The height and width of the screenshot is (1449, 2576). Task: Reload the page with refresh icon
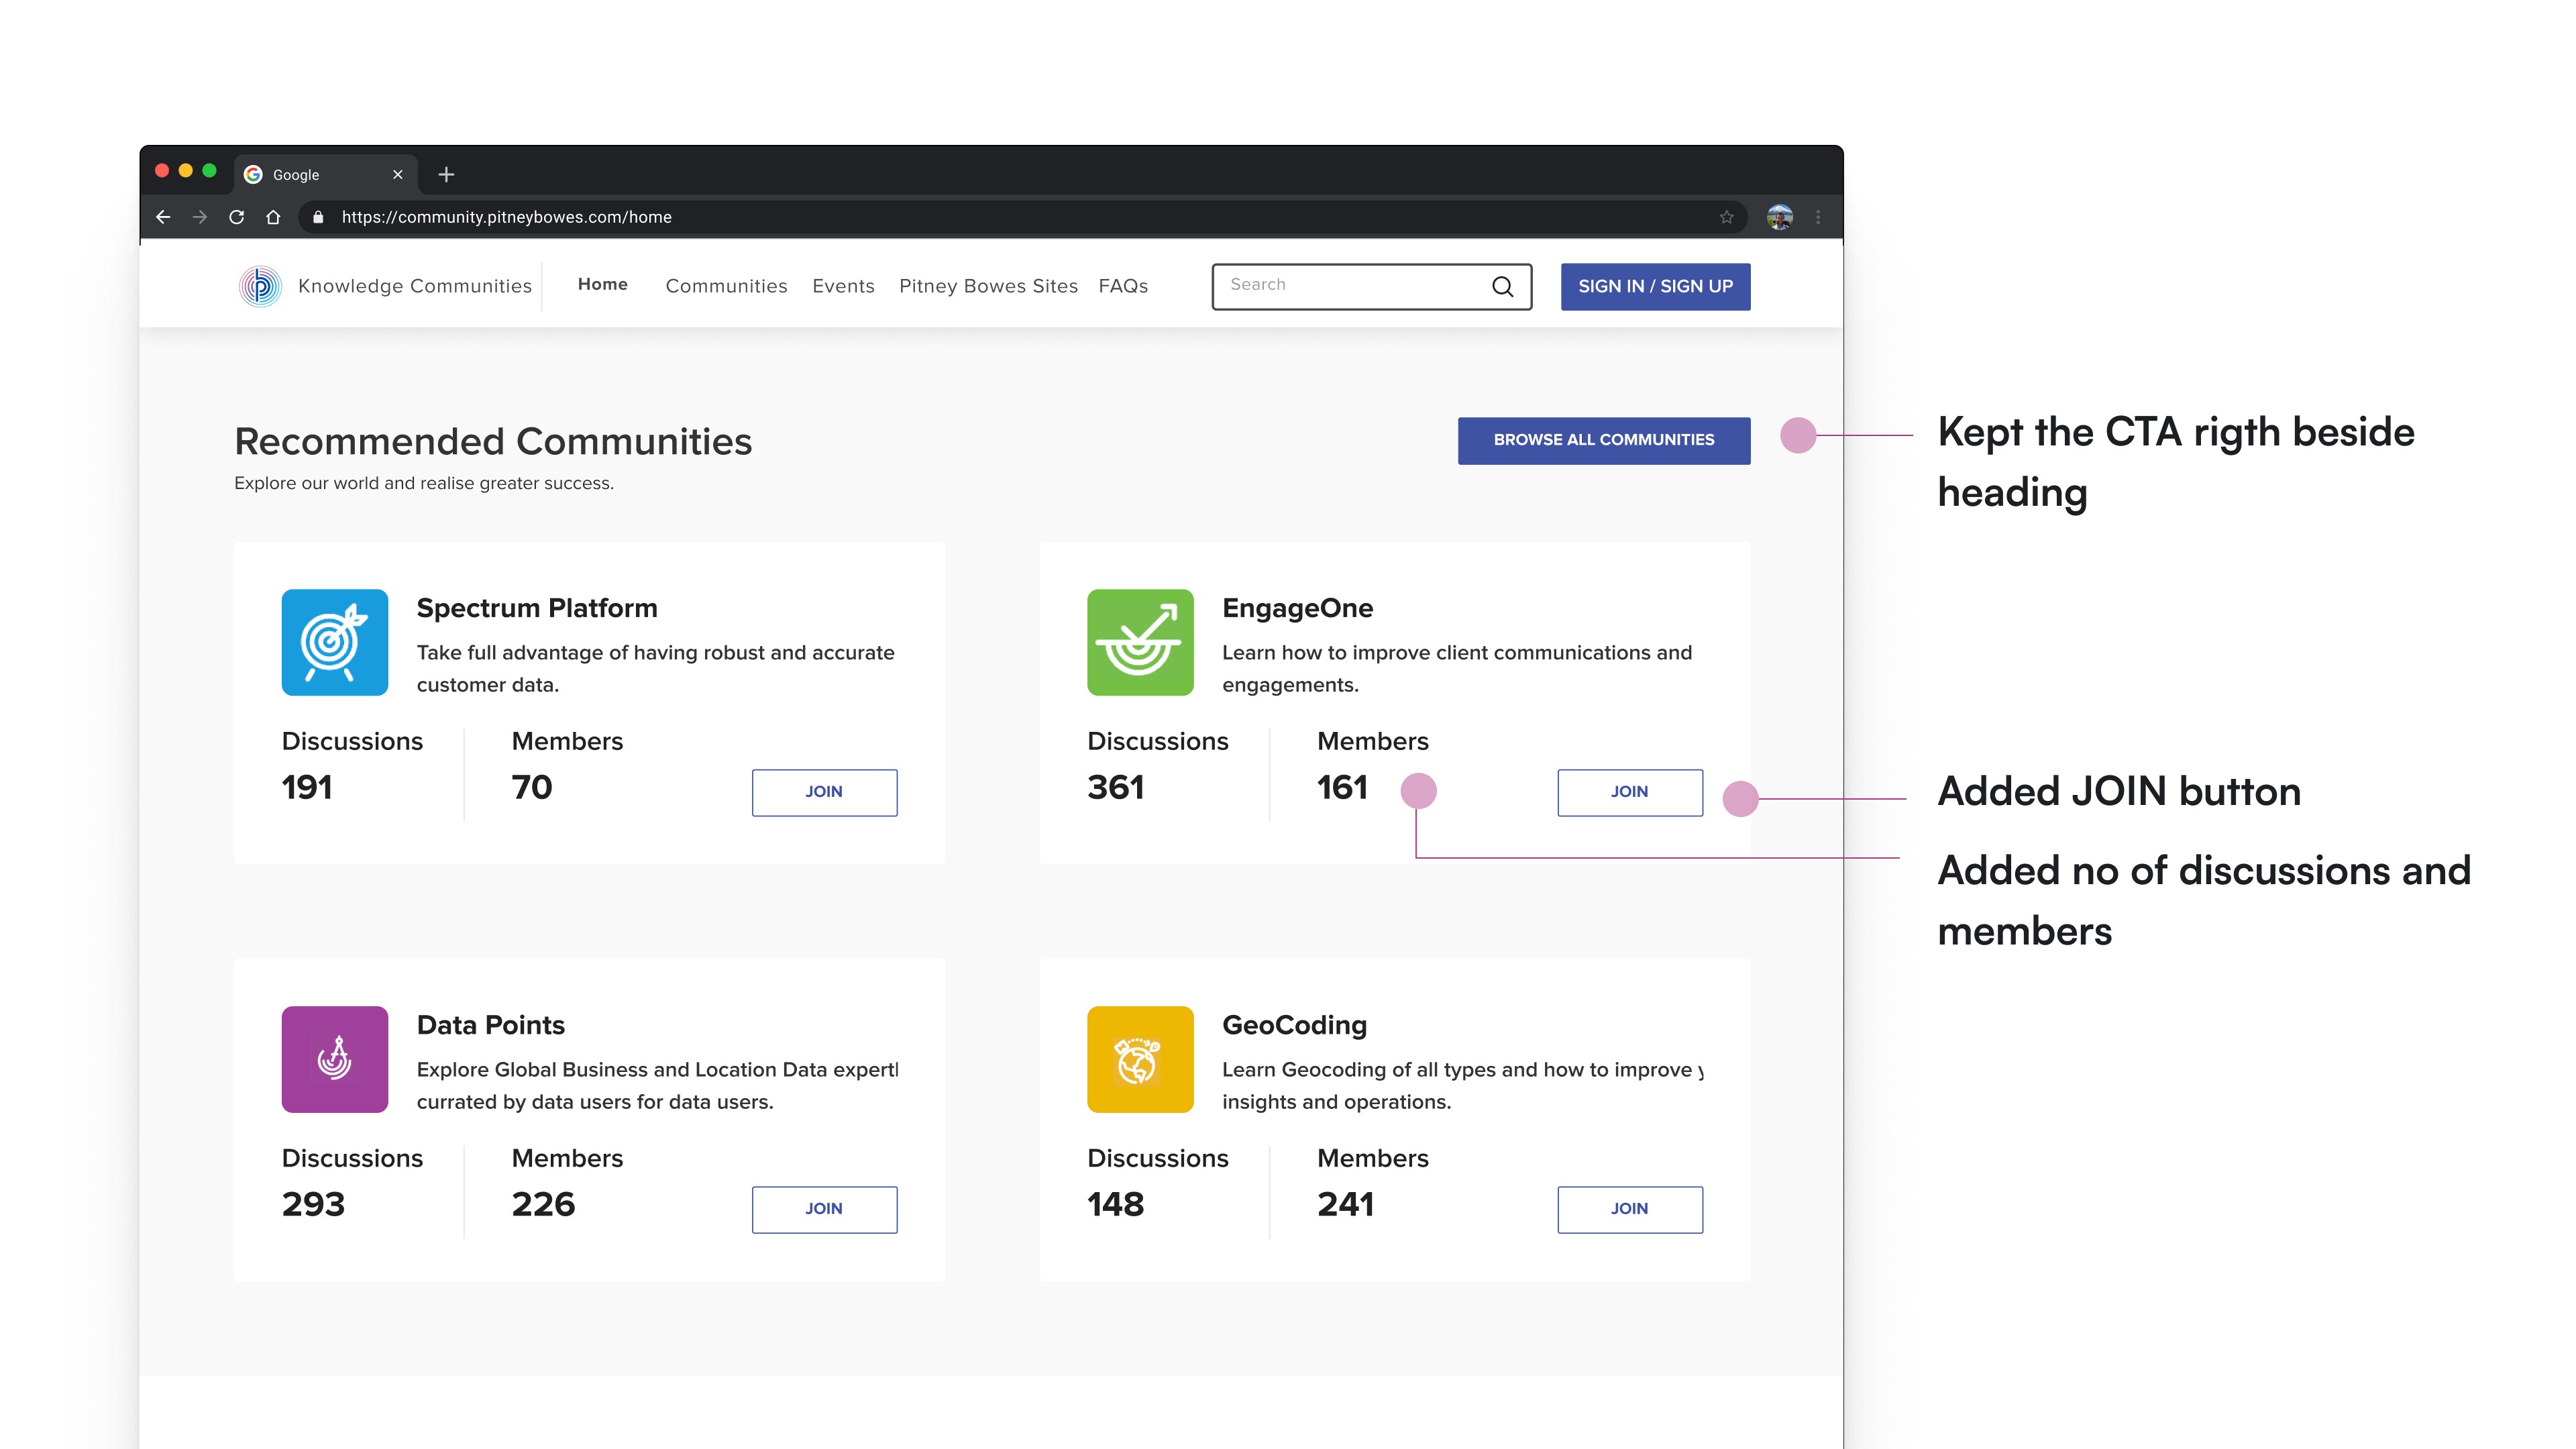[x=236, y=217]
